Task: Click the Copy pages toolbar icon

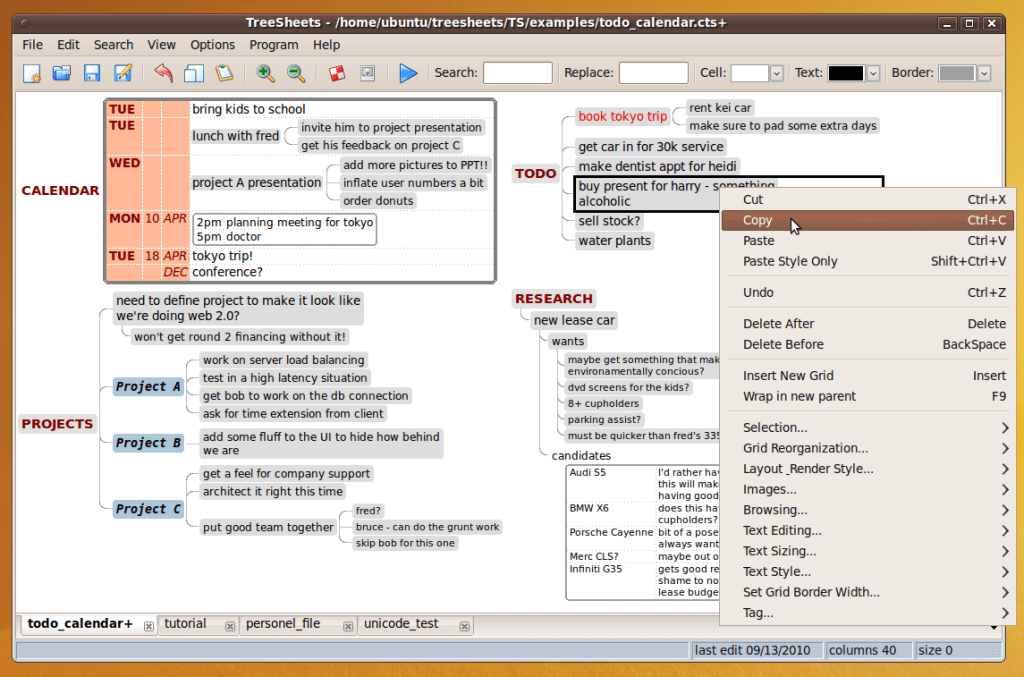Action: [x=192, y=72]
